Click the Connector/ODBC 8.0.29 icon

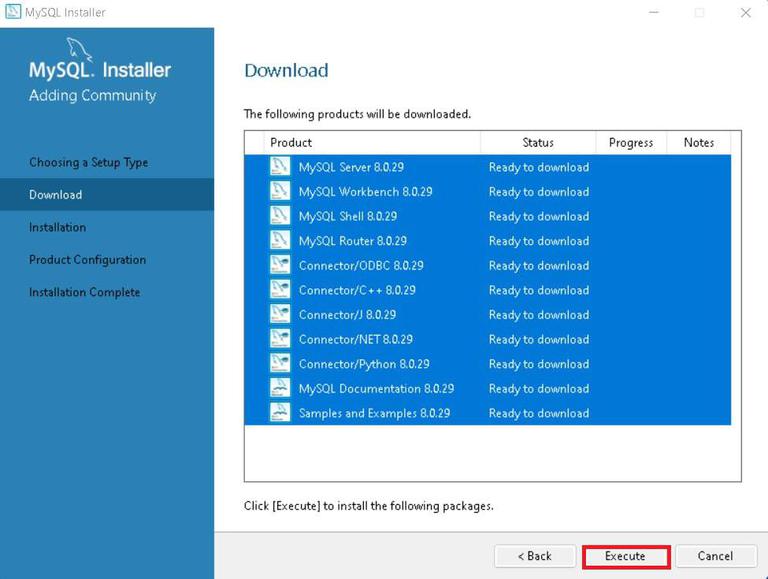[280, 265]
